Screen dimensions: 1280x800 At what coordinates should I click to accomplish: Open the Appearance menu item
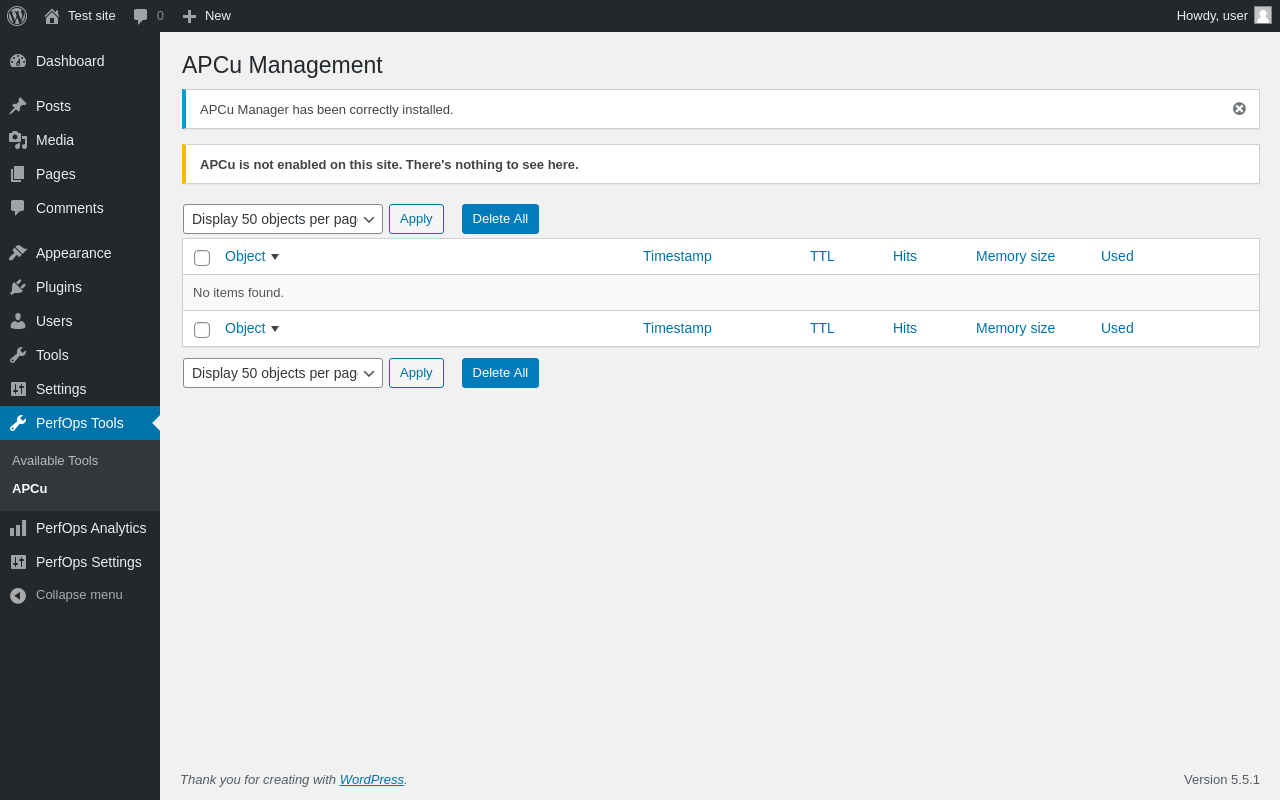click(80, 253)
